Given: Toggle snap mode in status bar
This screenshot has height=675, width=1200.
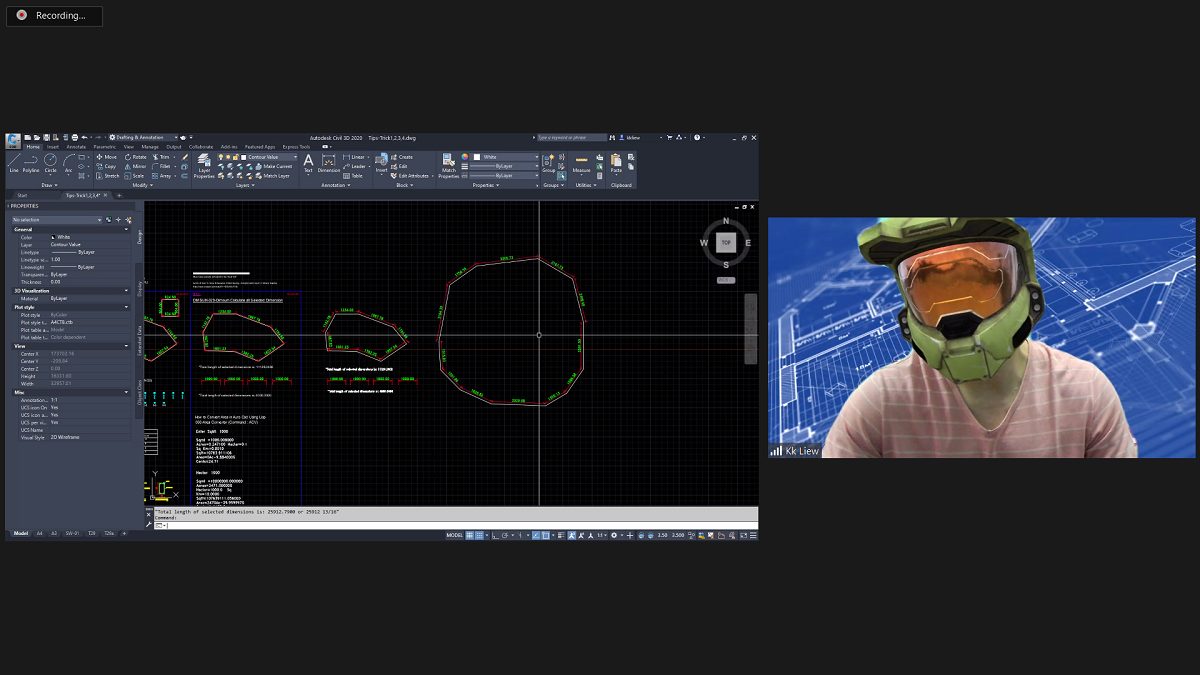Looking at the screenshot, I should pyautogui.click(x=479, y=535).
